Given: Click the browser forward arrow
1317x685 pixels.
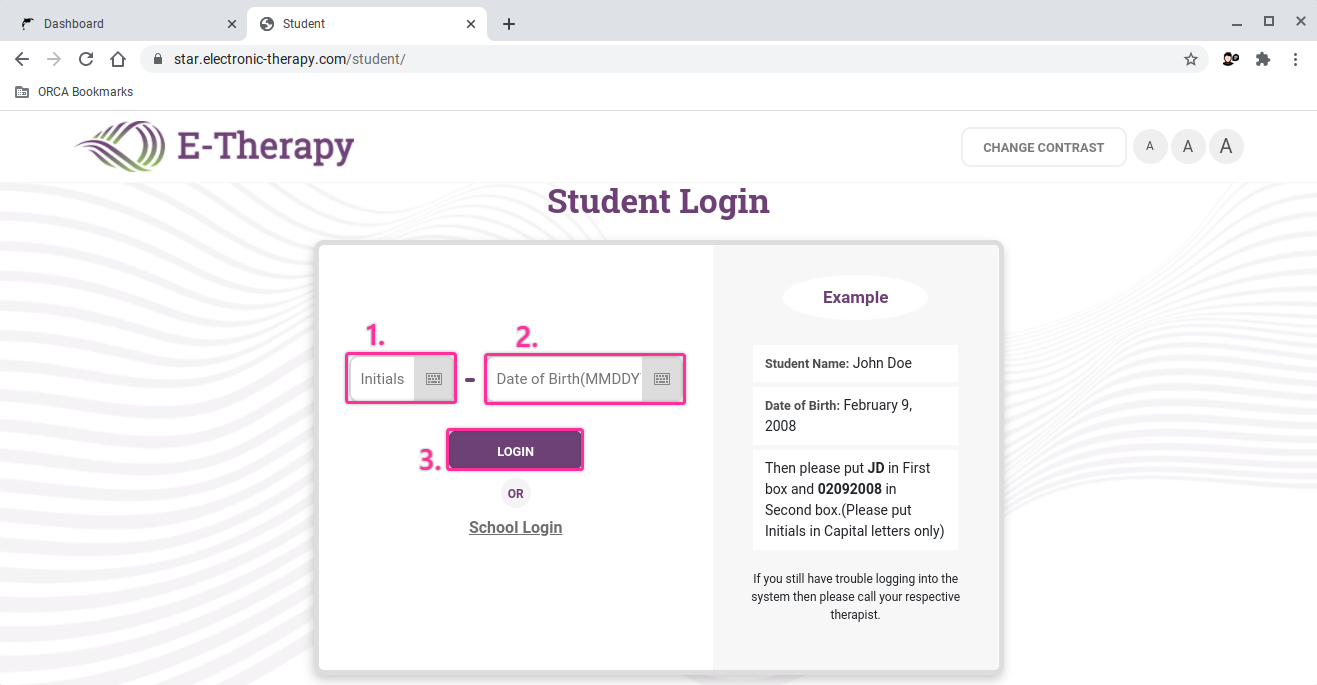Looking at the screenshot, I should click(x=54, y=59).
